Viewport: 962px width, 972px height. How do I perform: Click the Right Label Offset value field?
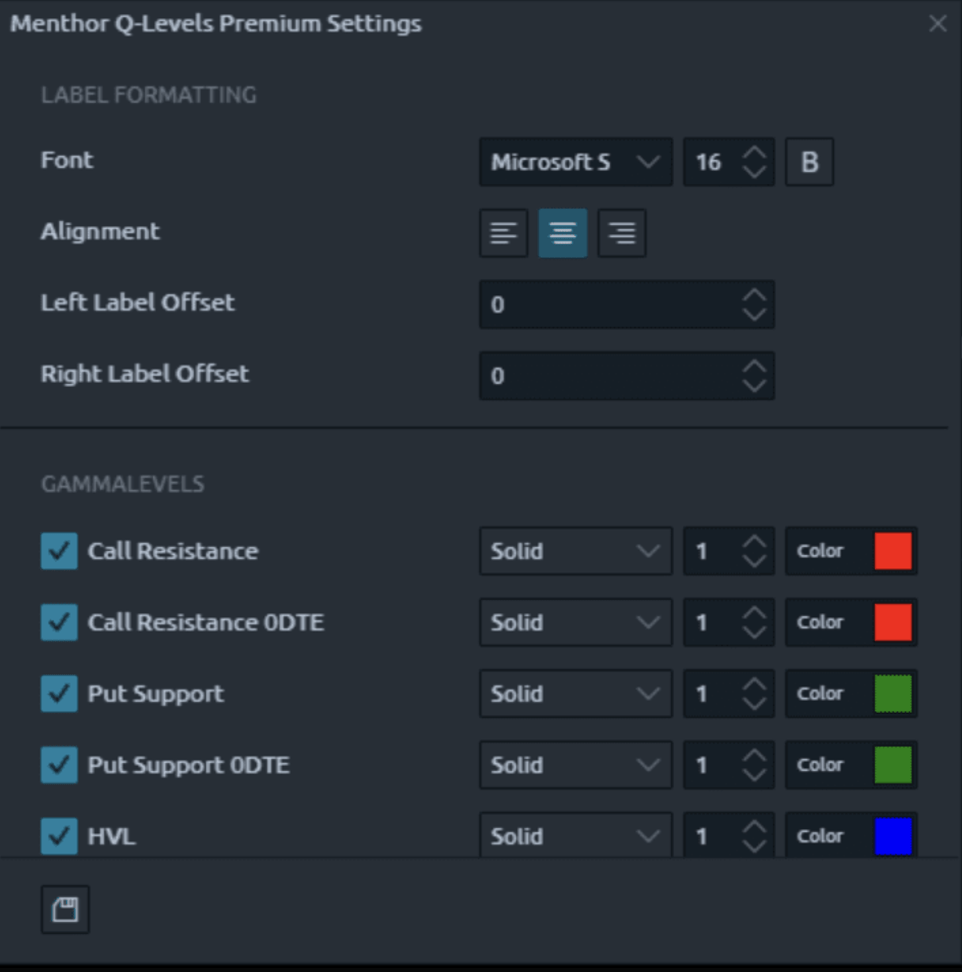600,376
